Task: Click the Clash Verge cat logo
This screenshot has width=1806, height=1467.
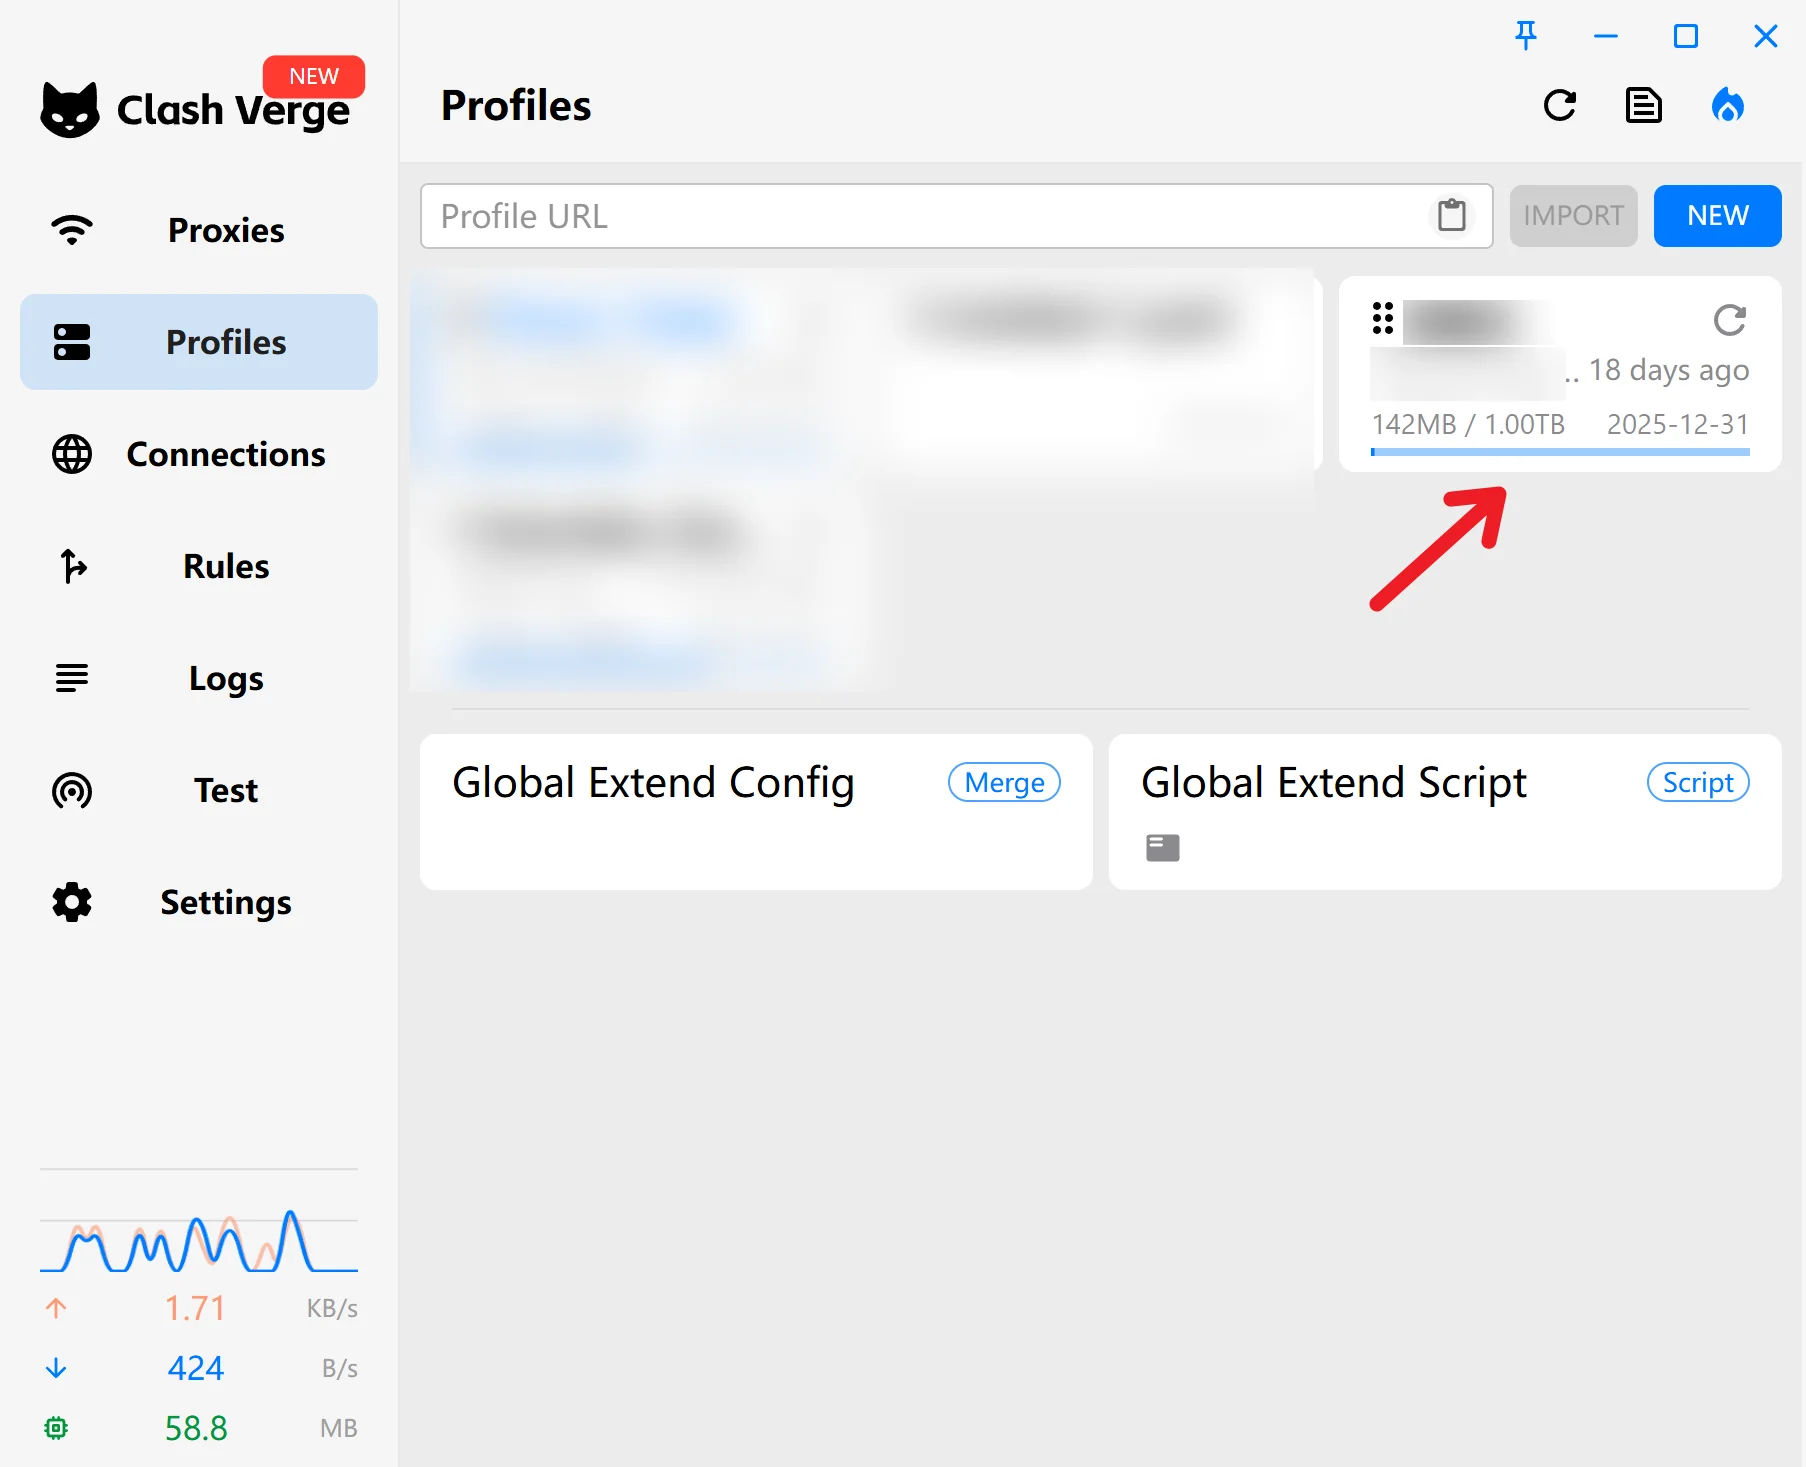Action: tap(70, 109)
